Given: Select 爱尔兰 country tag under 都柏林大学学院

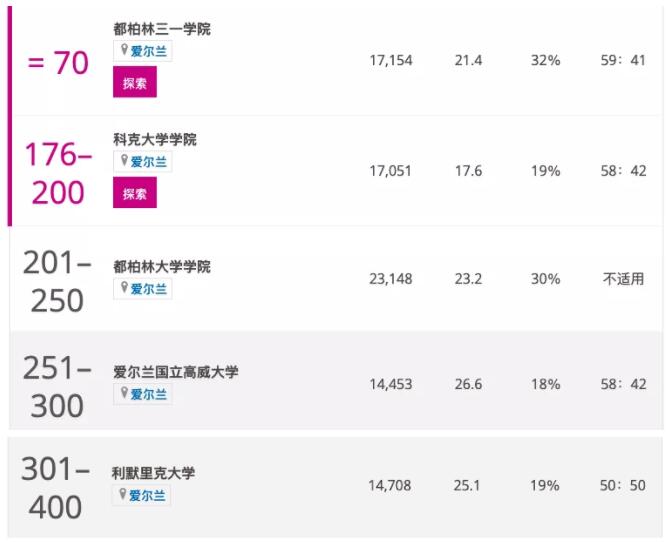Looking at the screenshot, I should click(149, 288).
